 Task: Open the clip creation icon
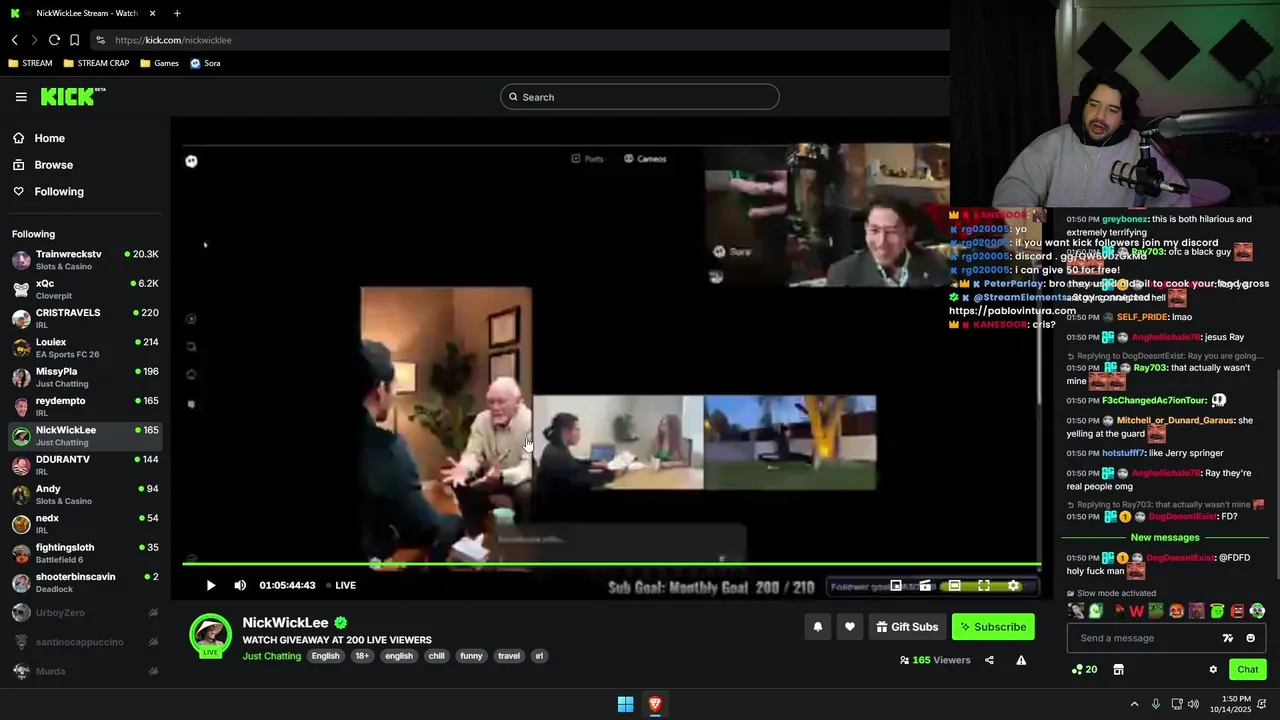pos(925,585)
